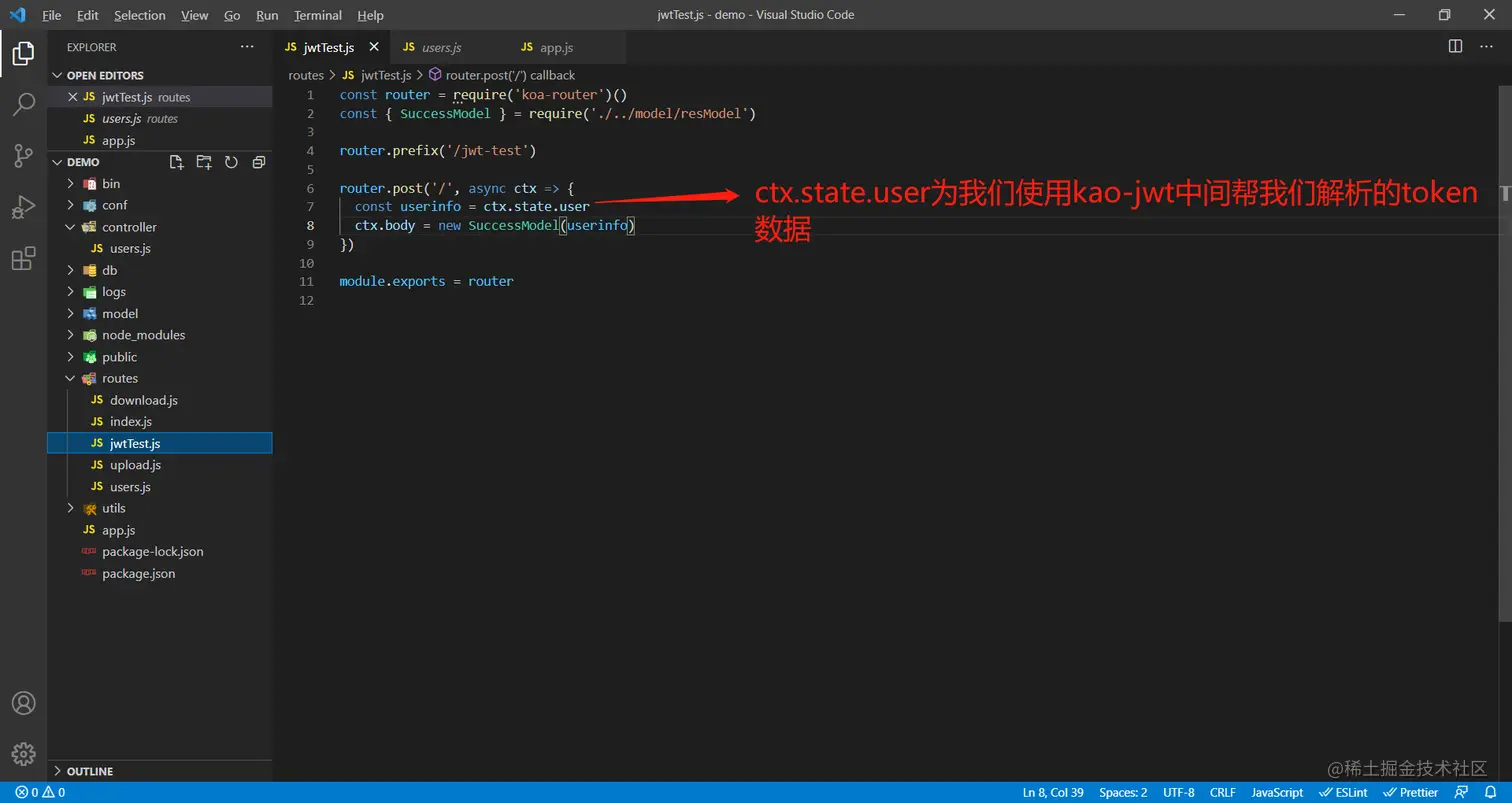Select app.js in Open Editors list

(x=160, y=140)
